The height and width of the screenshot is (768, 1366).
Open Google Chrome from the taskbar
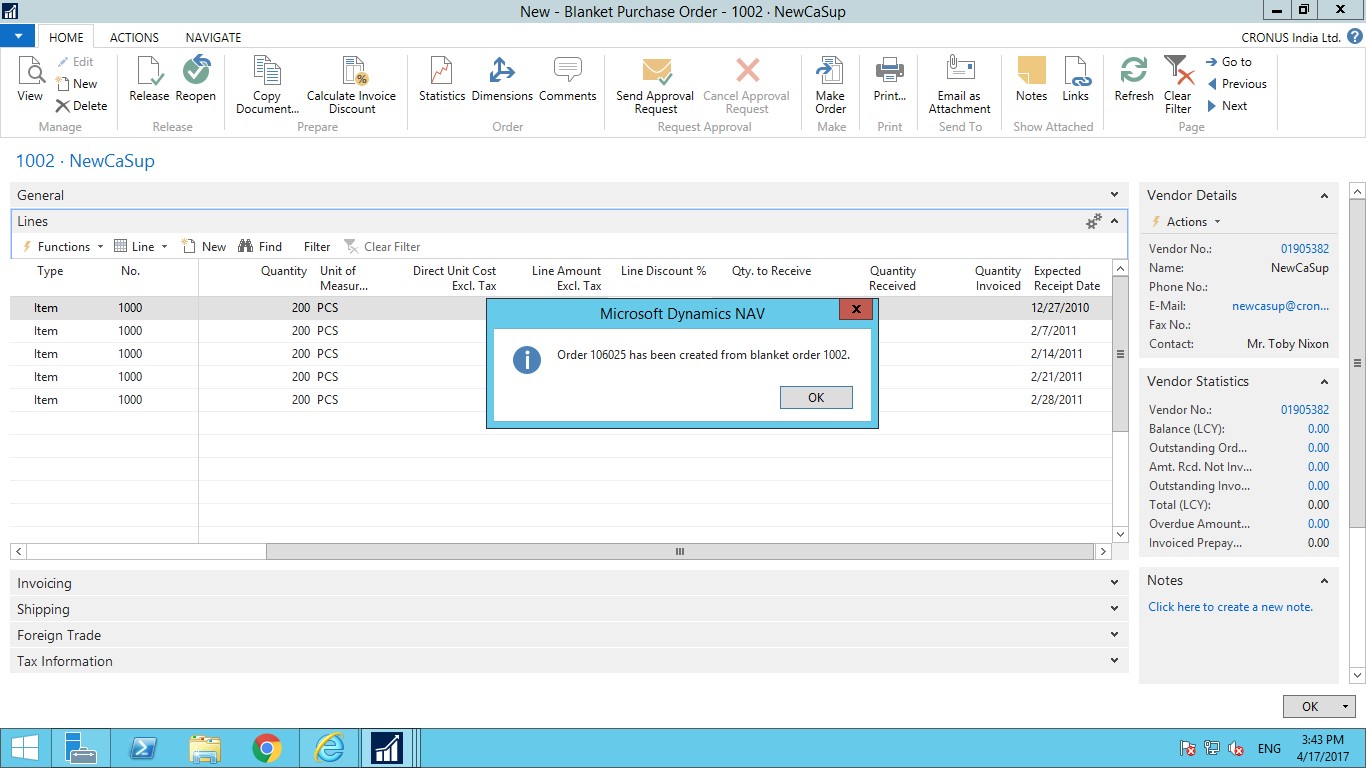(x=266, y=748)
